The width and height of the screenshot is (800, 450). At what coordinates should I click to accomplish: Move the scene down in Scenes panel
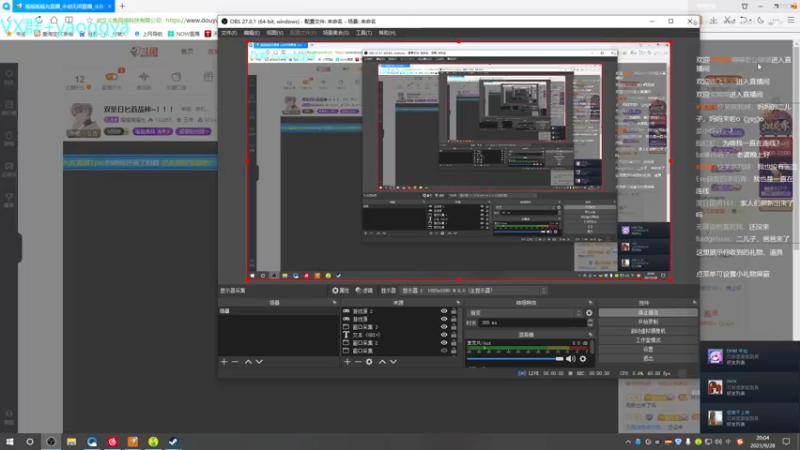[x=259, y=362]
